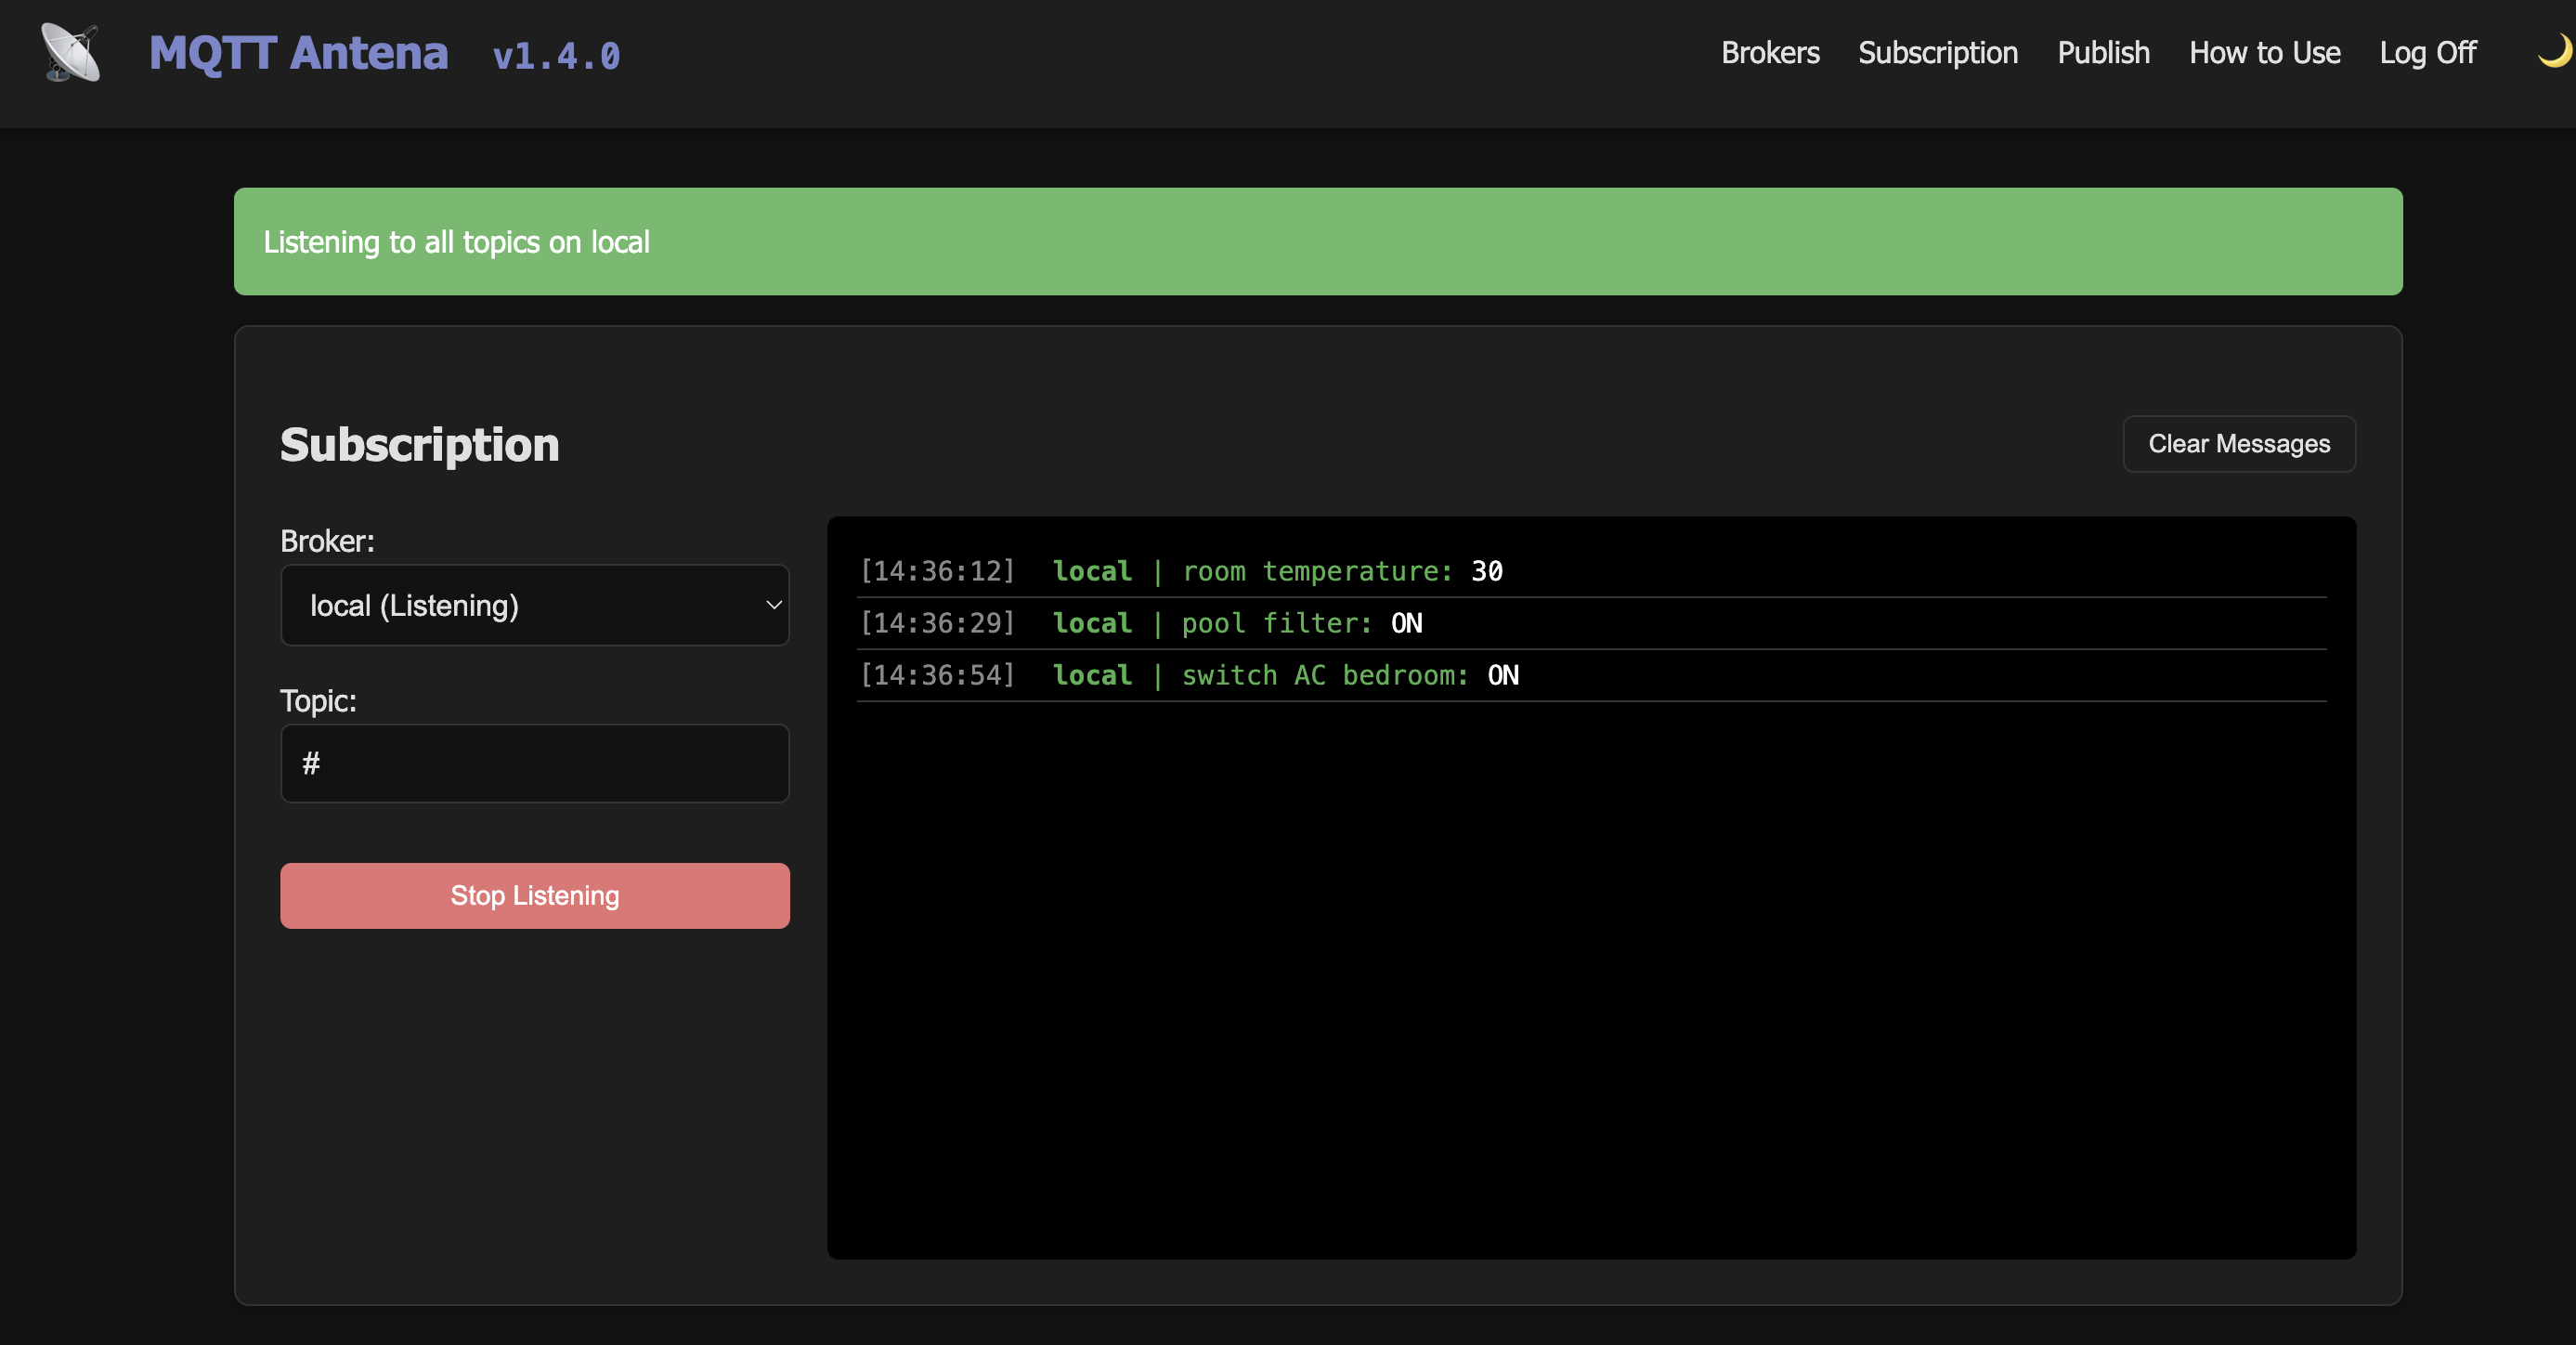Click the v1.4.0 version label
Viewport: 2576px width, 1345px height.
click(x=556, y=56)
